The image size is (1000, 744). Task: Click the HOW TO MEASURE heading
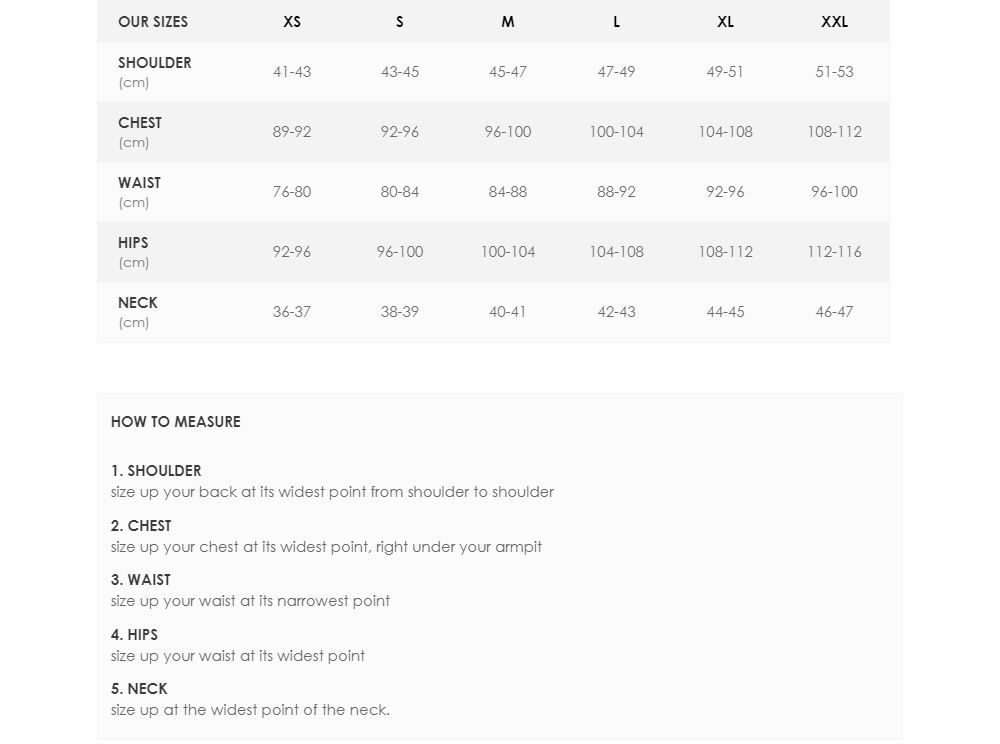tap(175, 421)
